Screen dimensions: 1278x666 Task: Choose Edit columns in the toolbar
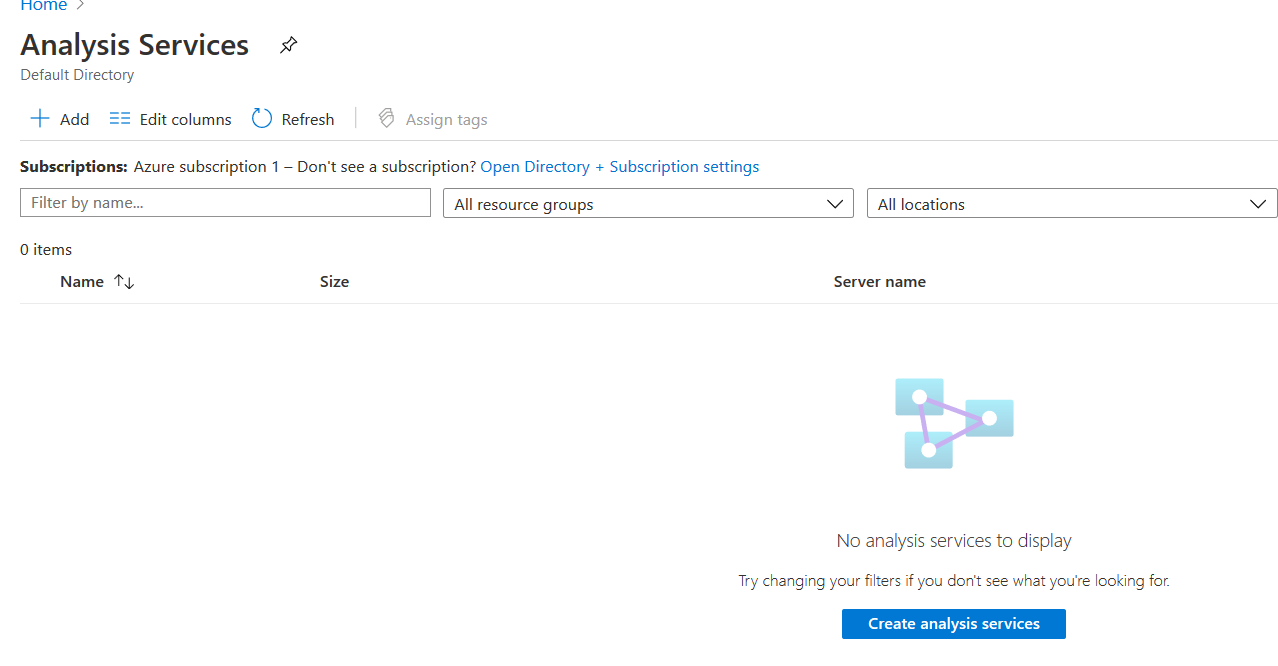pyautogui.click(x=185, y=120)
